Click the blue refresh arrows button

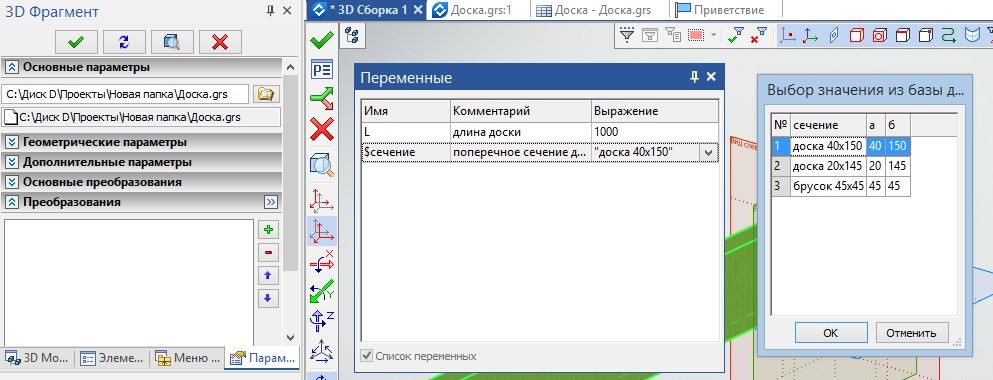point(124,42)
